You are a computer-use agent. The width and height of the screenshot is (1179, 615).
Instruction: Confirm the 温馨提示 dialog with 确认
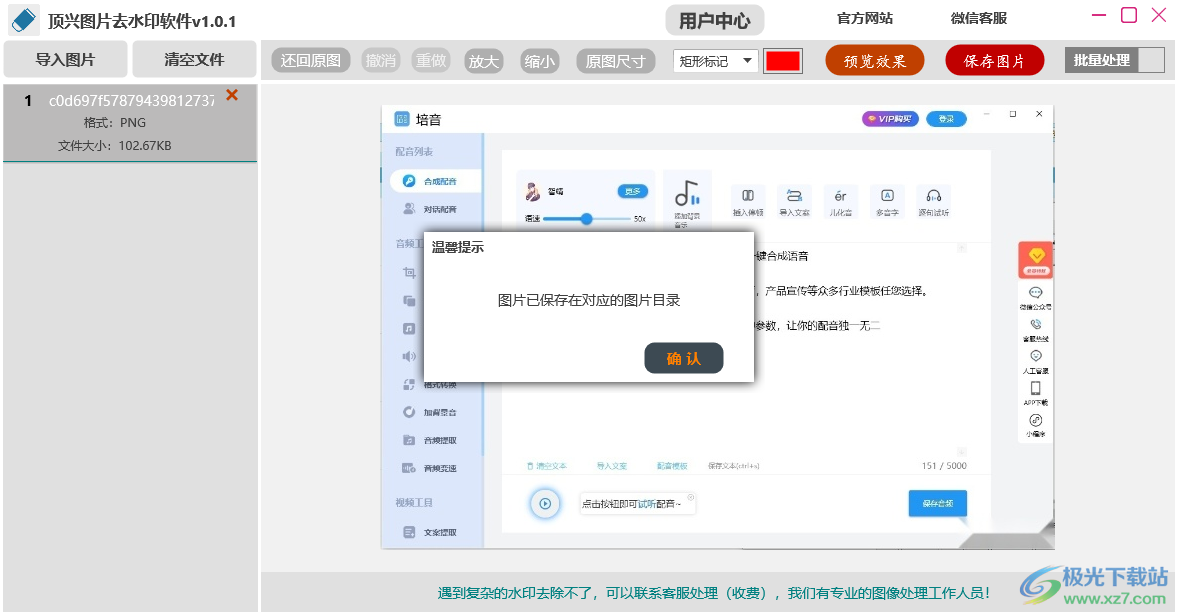pyautogui.click(x=683, y=358)
